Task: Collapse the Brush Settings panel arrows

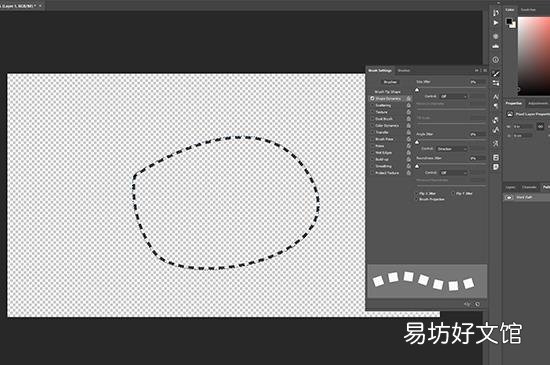Action: [477, 70]
